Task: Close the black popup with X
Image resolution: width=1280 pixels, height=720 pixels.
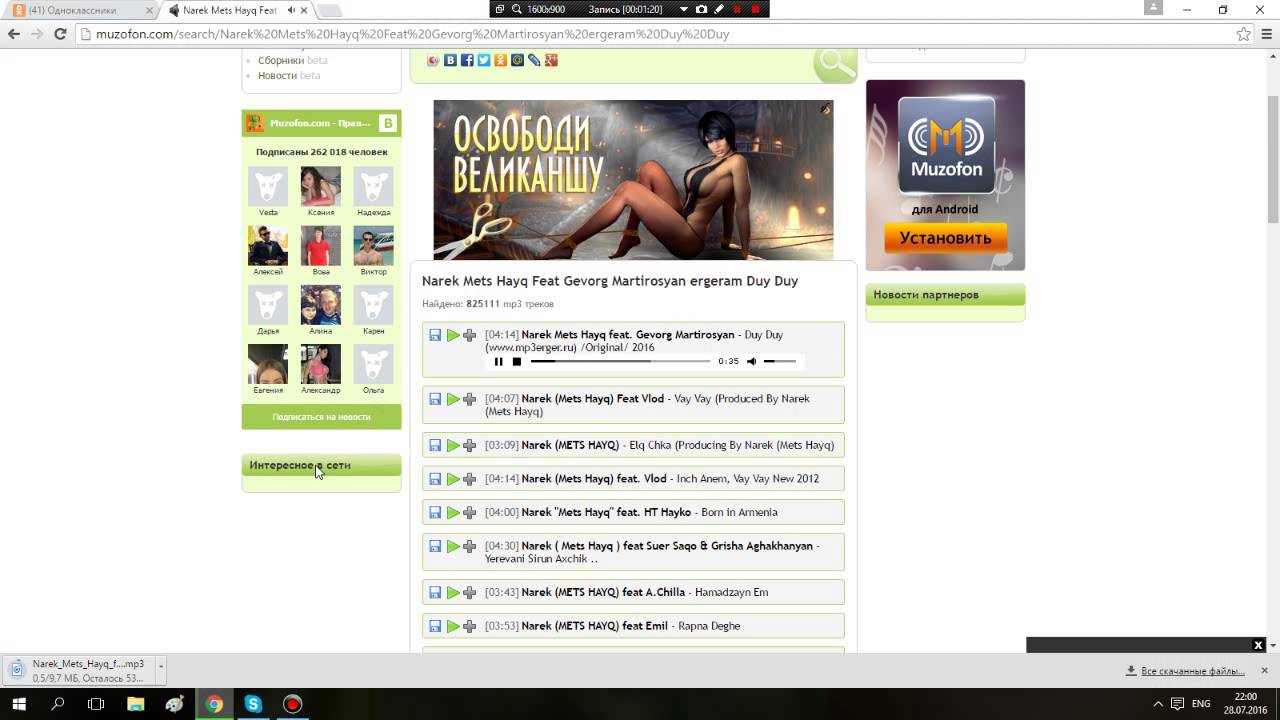Action: click(x=1259, y=645)
